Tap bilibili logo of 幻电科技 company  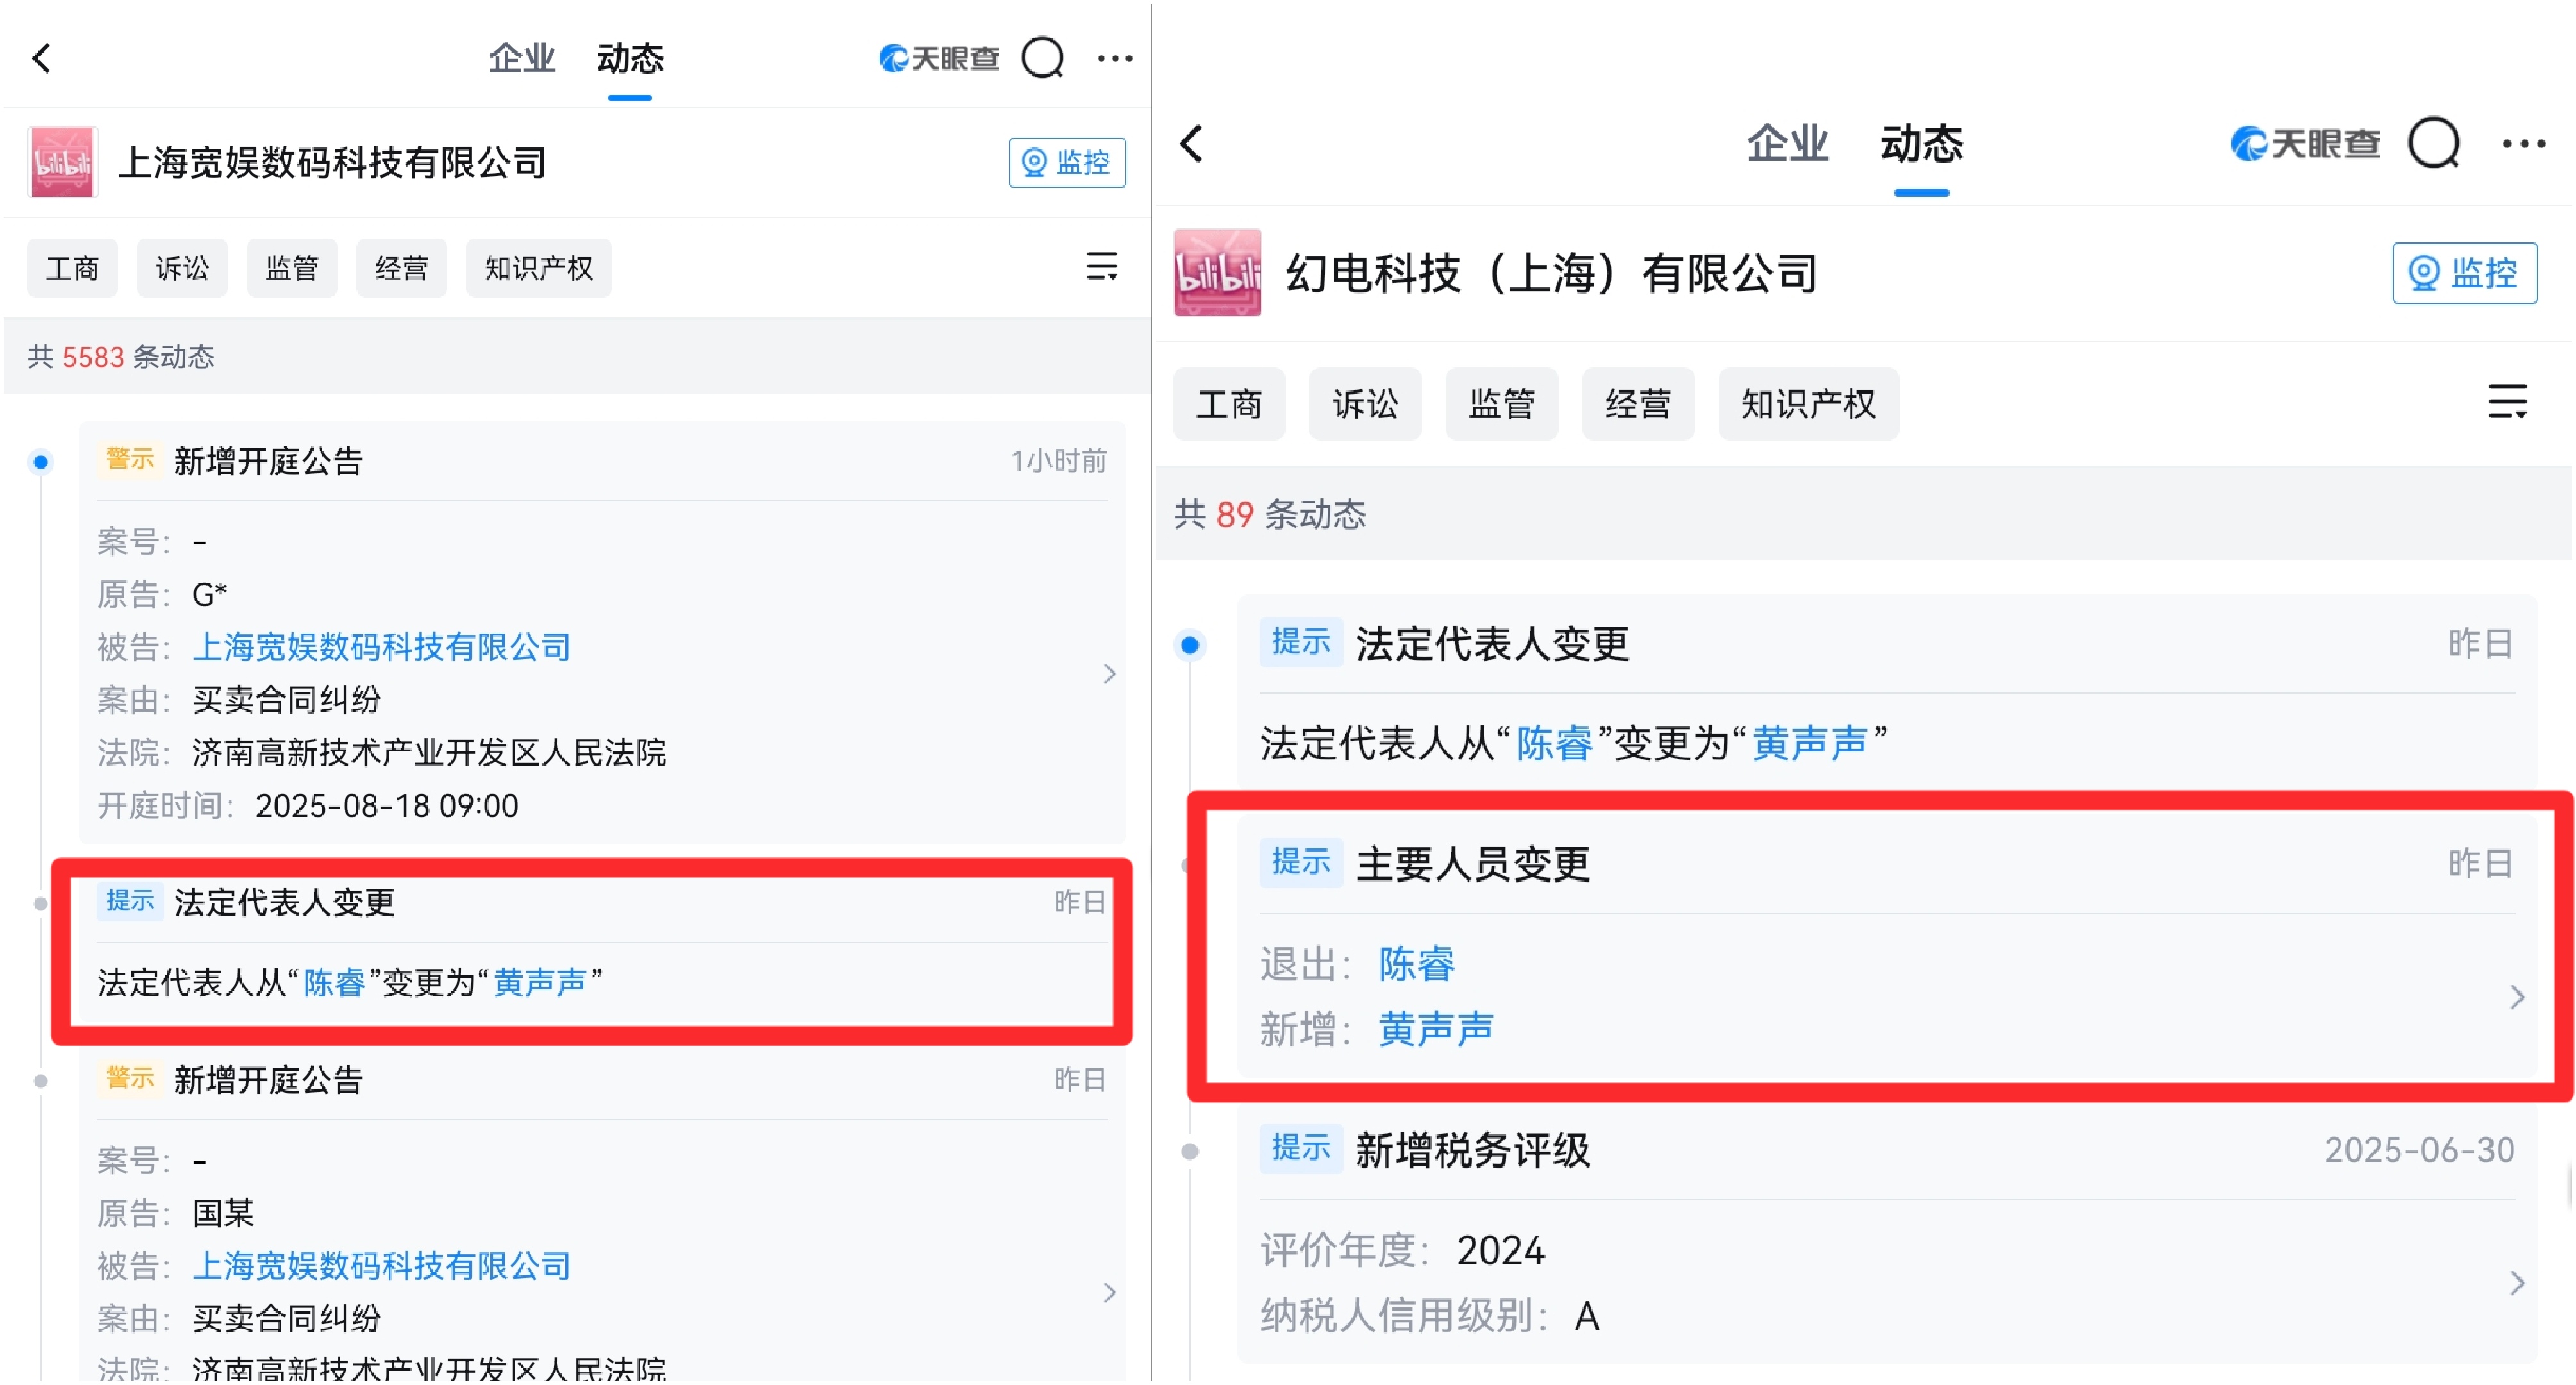[1217, 273]
